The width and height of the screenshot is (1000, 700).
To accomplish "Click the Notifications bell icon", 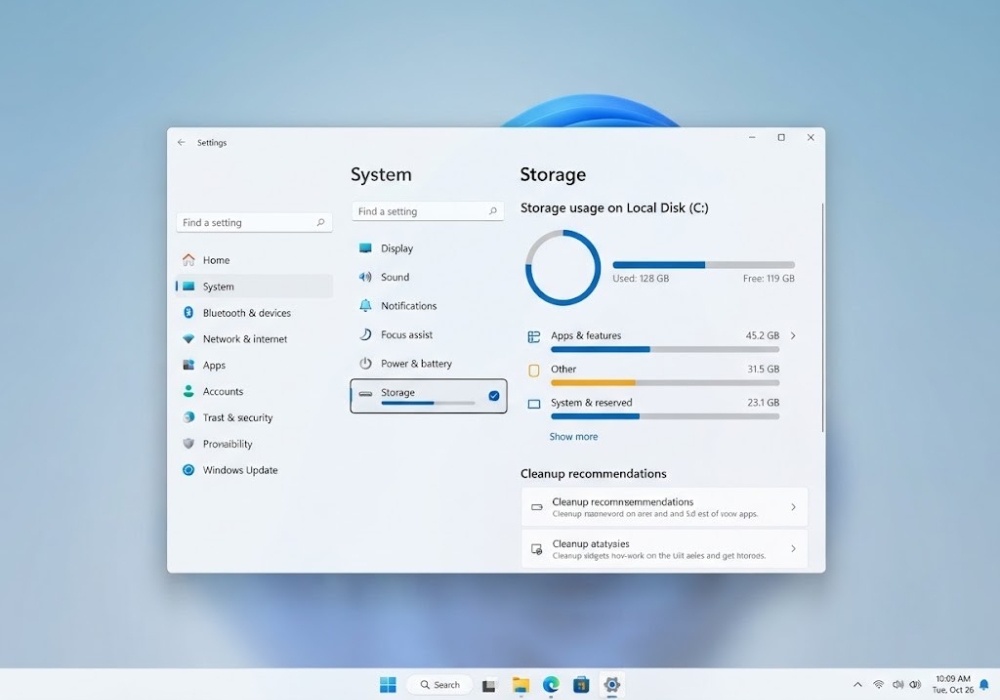I will (x=365, y=305).
